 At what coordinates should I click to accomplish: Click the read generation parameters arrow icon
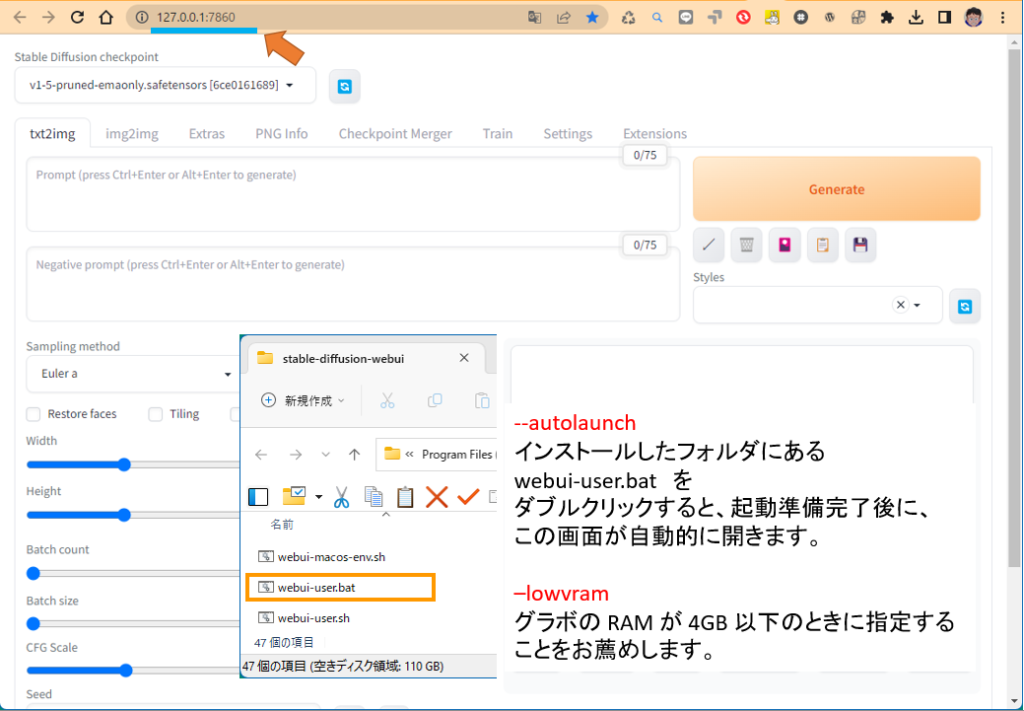(708, 245)
